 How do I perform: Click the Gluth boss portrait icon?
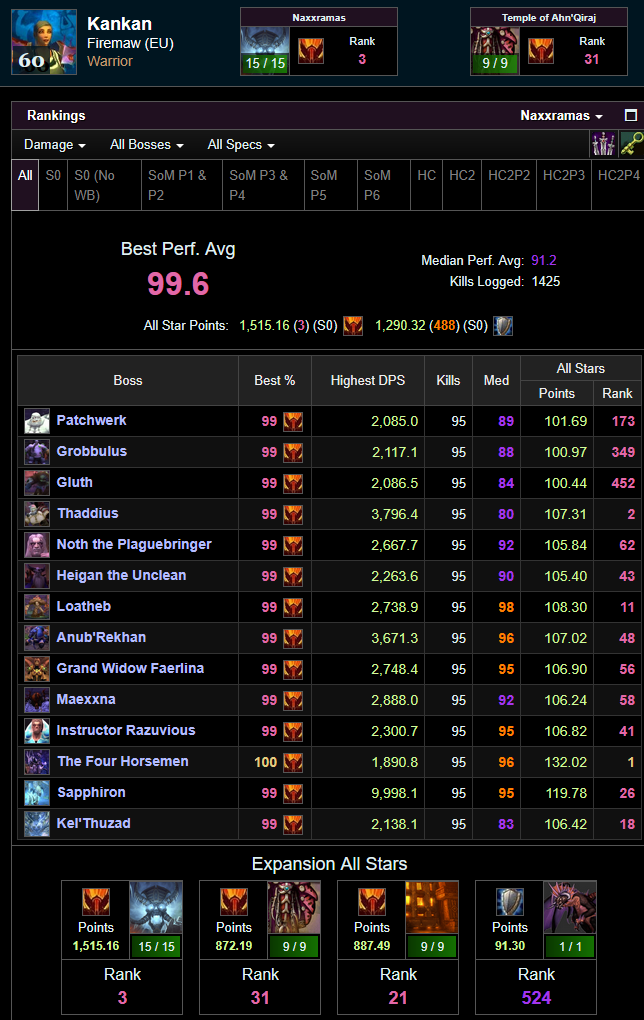(36, 483)
